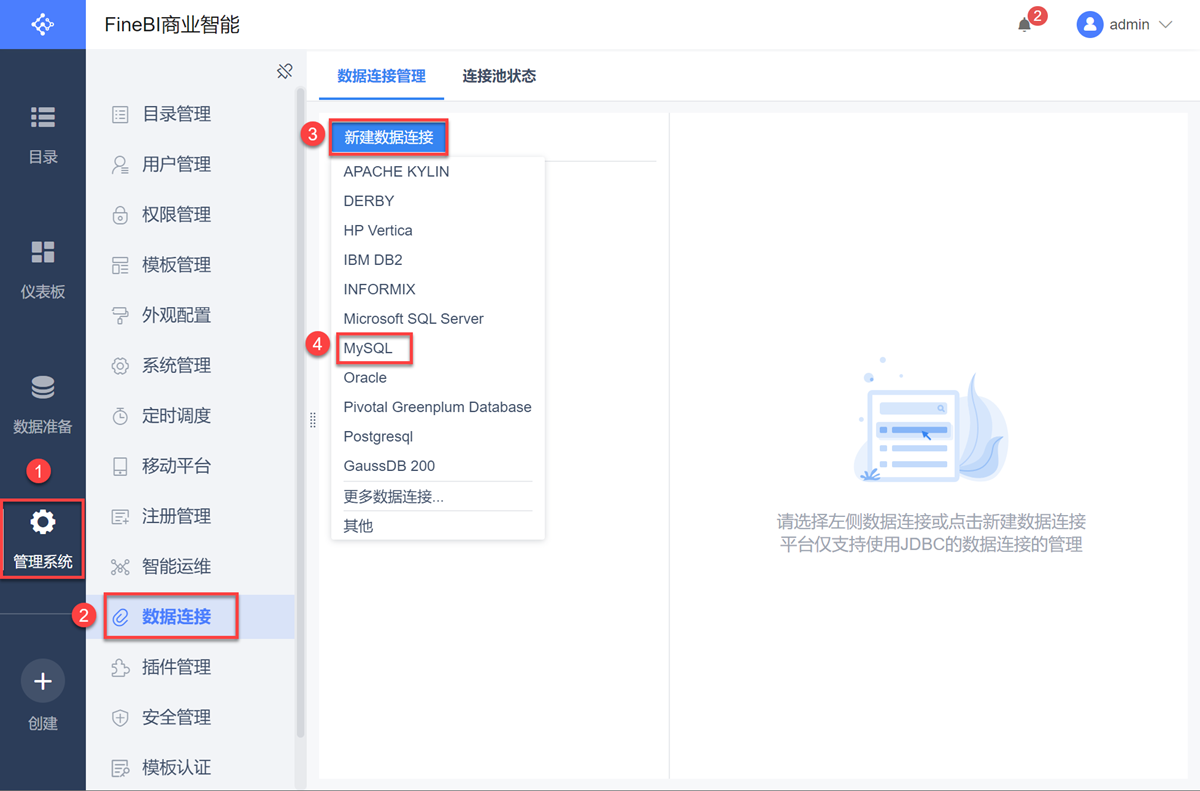Open the 数据准备 database icon
Viewport: 1200px width, 791px height.
(43, 387)
